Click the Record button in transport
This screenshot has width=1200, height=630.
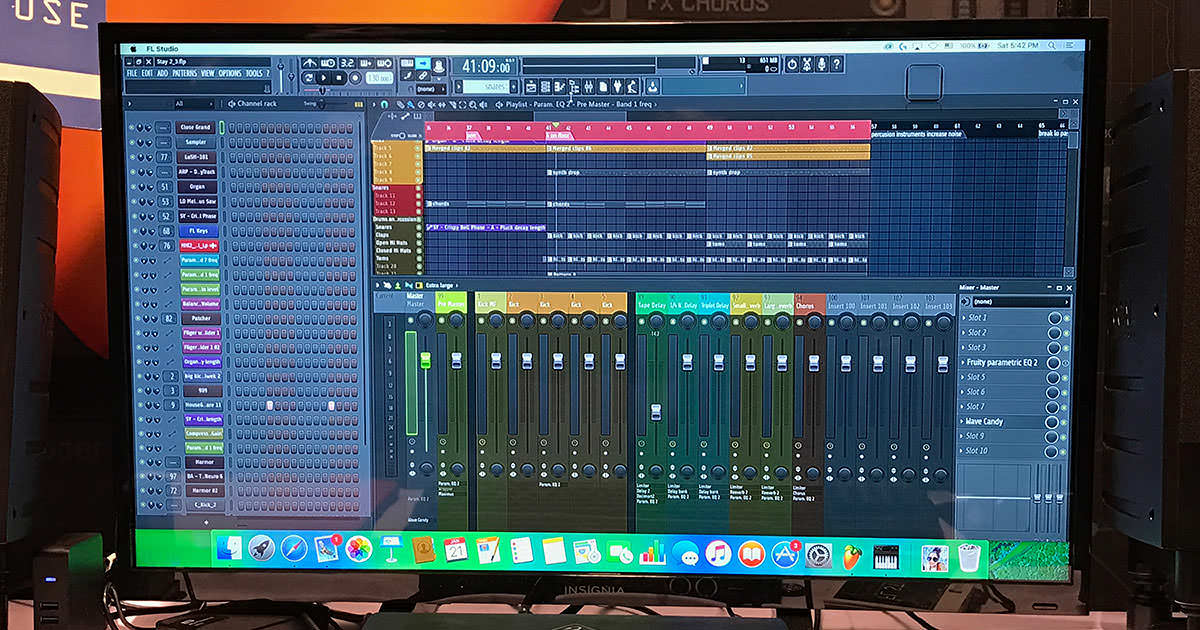tap(356, 78)
